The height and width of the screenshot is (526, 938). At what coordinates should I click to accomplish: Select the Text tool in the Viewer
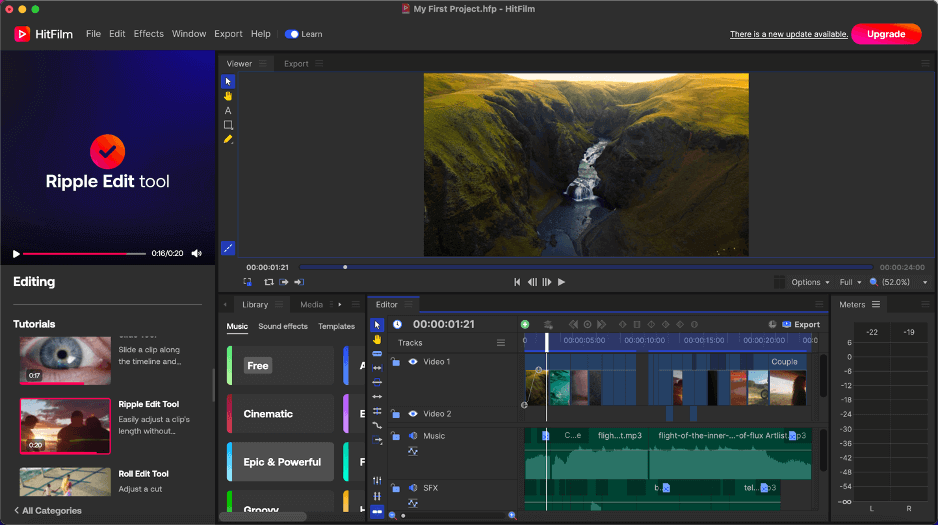click(x=228, y=111)
